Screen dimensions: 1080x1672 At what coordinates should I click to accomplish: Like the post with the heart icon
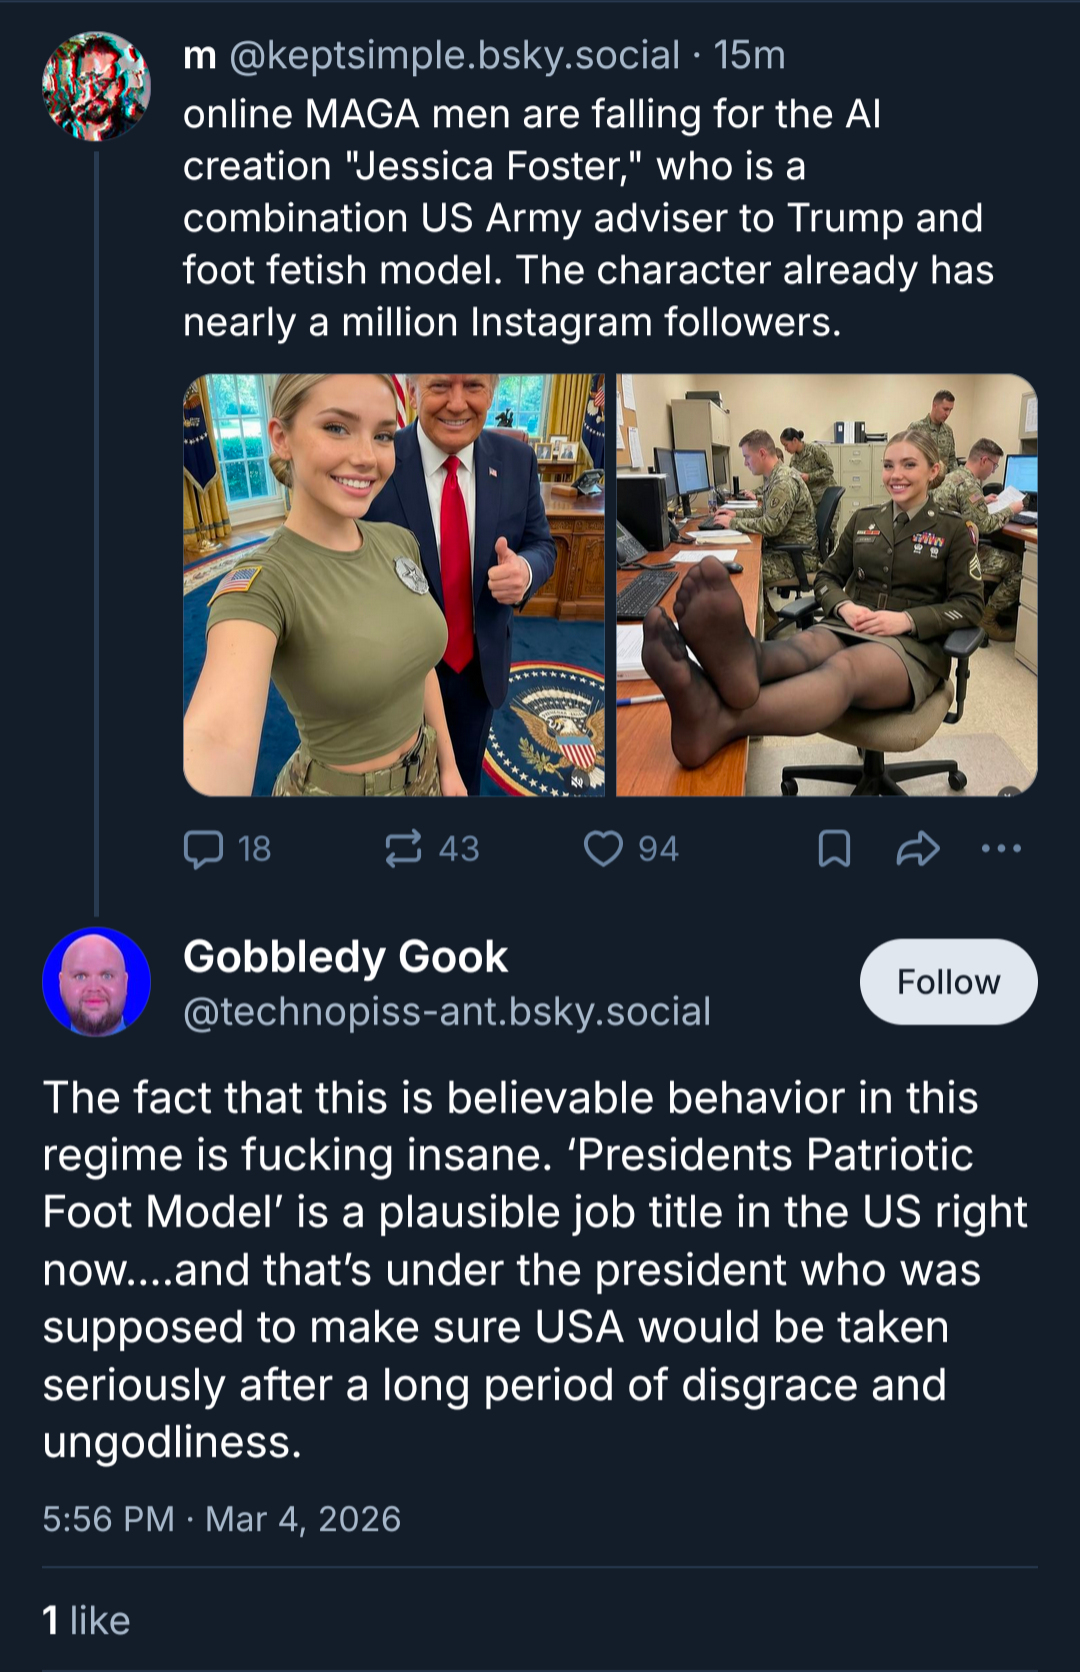coord(603,849)
